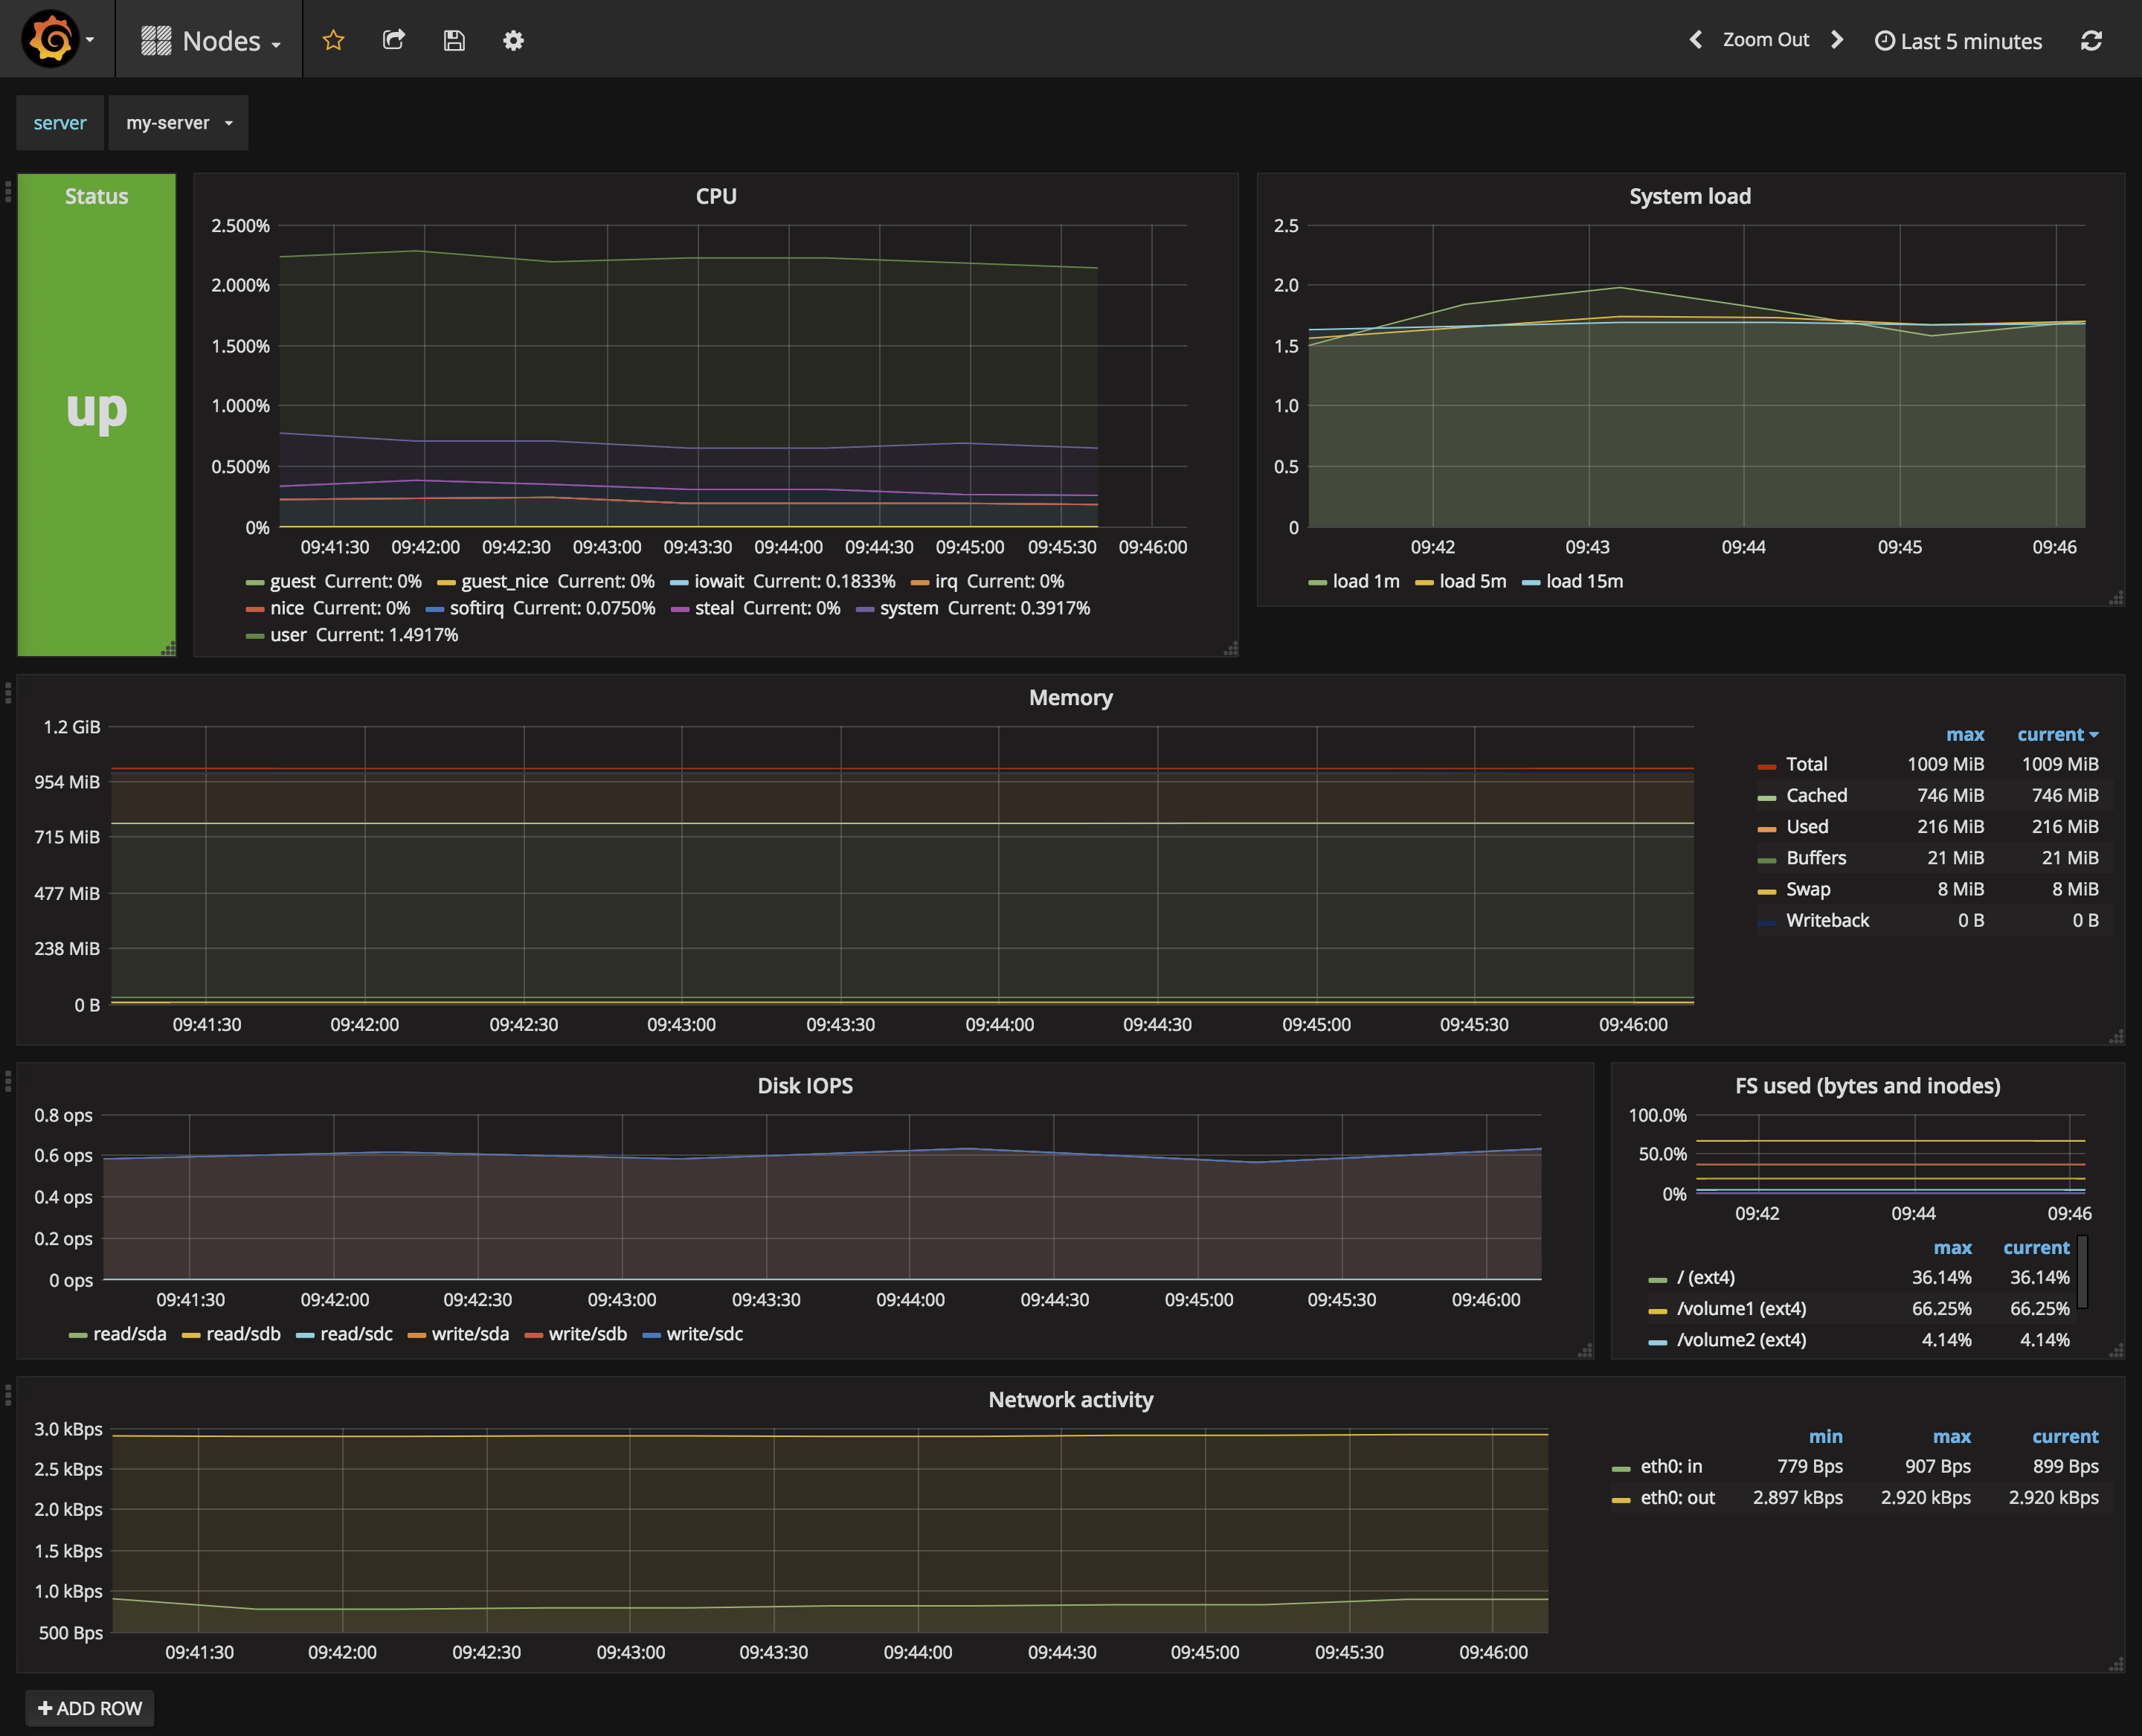Toggle the load 1m series visibility
The image size is (2142, 1736).
[x=1366, y=580]
